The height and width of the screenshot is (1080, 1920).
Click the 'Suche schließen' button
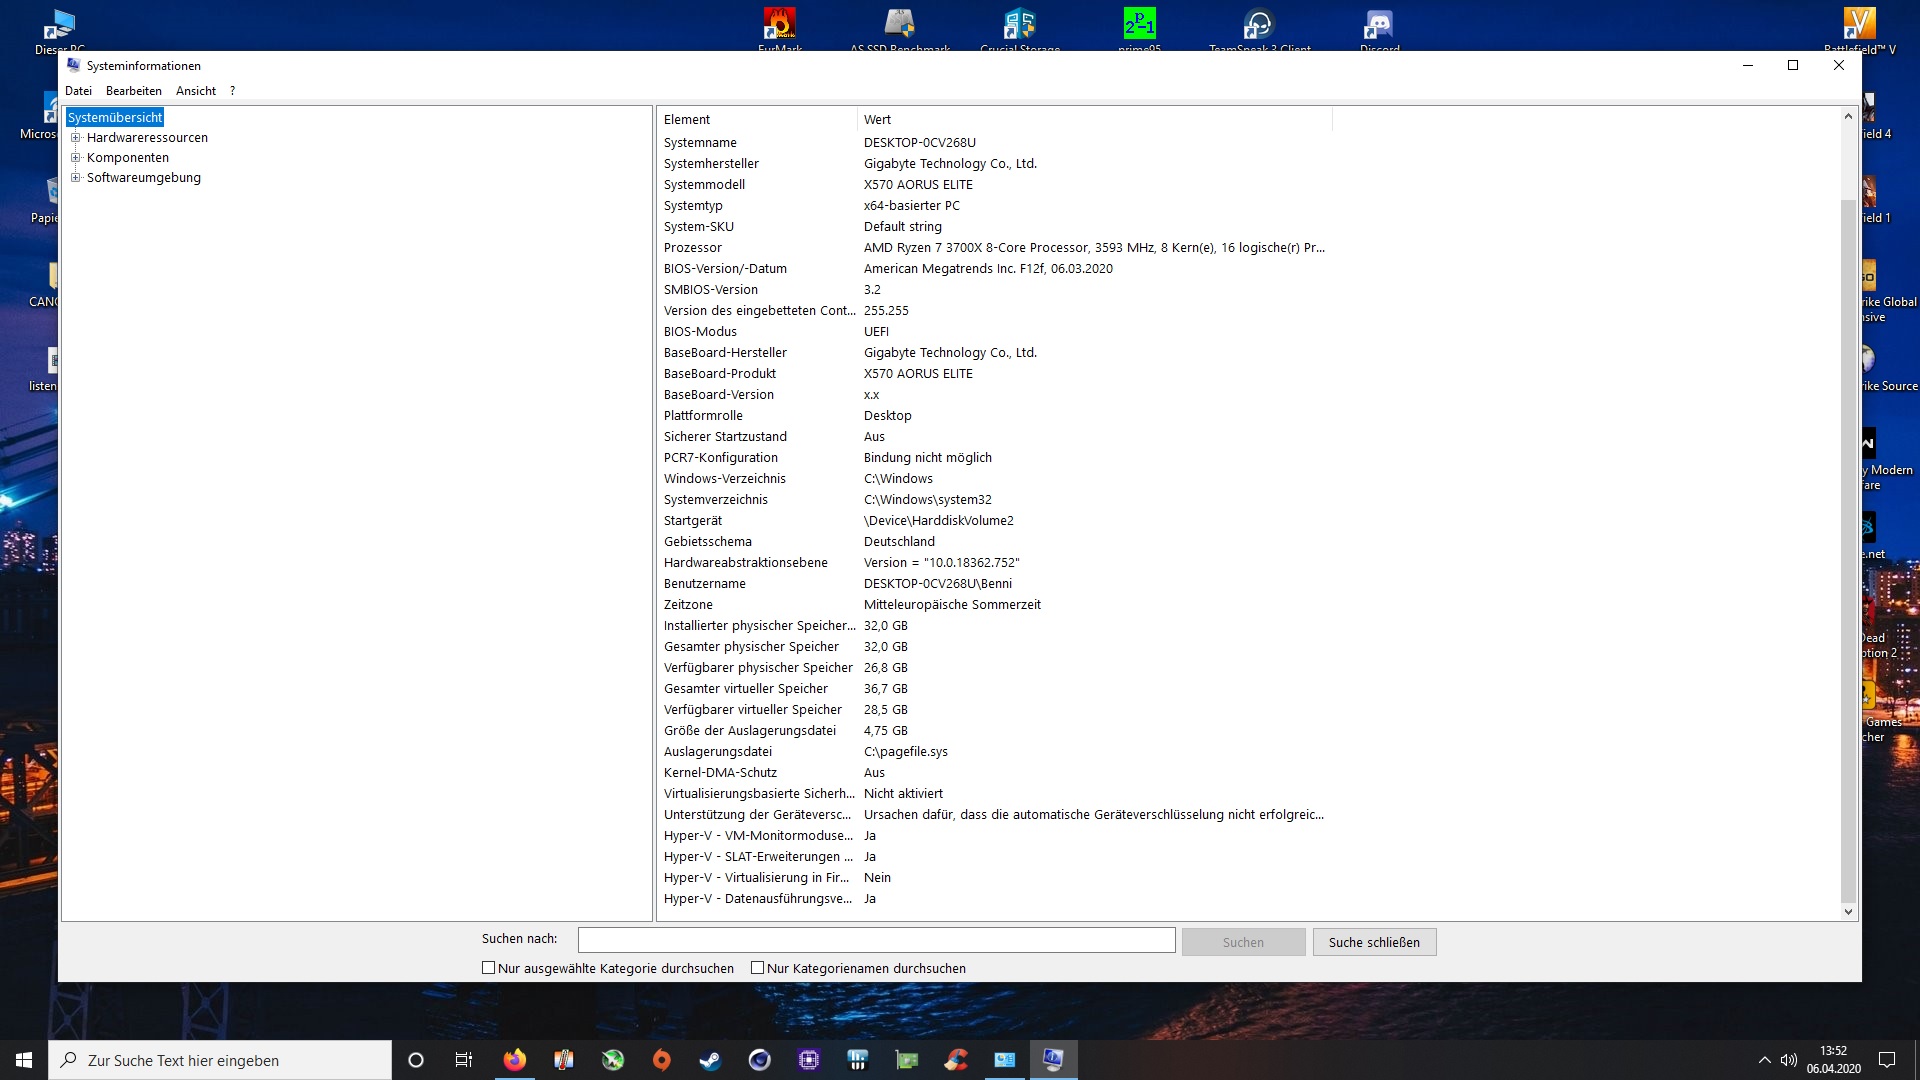(1374, 942)
